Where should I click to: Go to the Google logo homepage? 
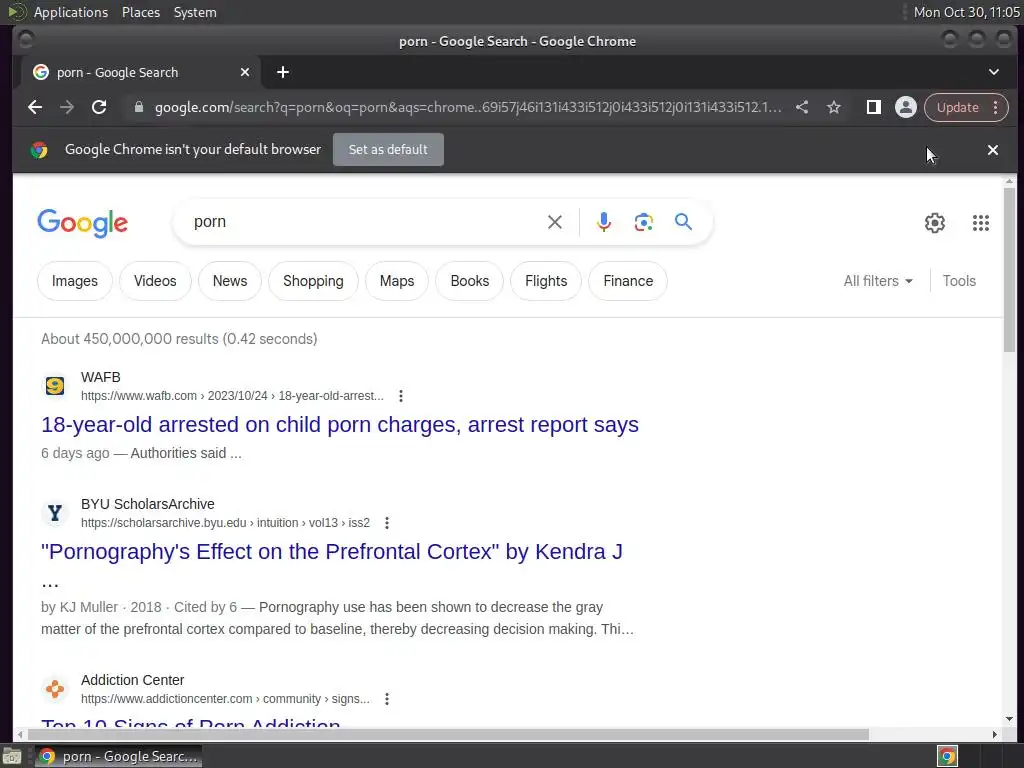[82, 223]
